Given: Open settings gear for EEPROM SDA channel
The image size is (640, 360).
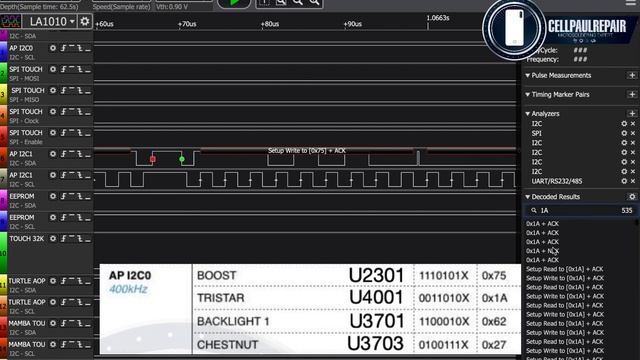Looking at the screenshot, I should coord(53,197).
